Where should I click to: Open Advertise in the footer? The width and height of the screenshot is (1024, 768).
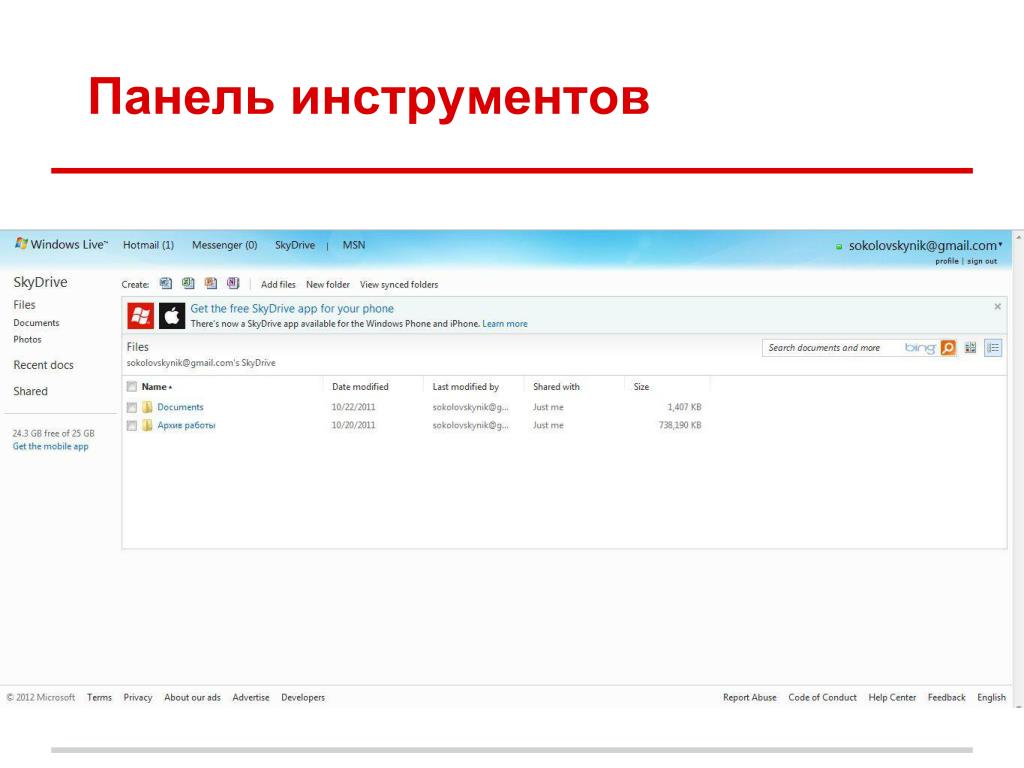[x=251, y=697]
